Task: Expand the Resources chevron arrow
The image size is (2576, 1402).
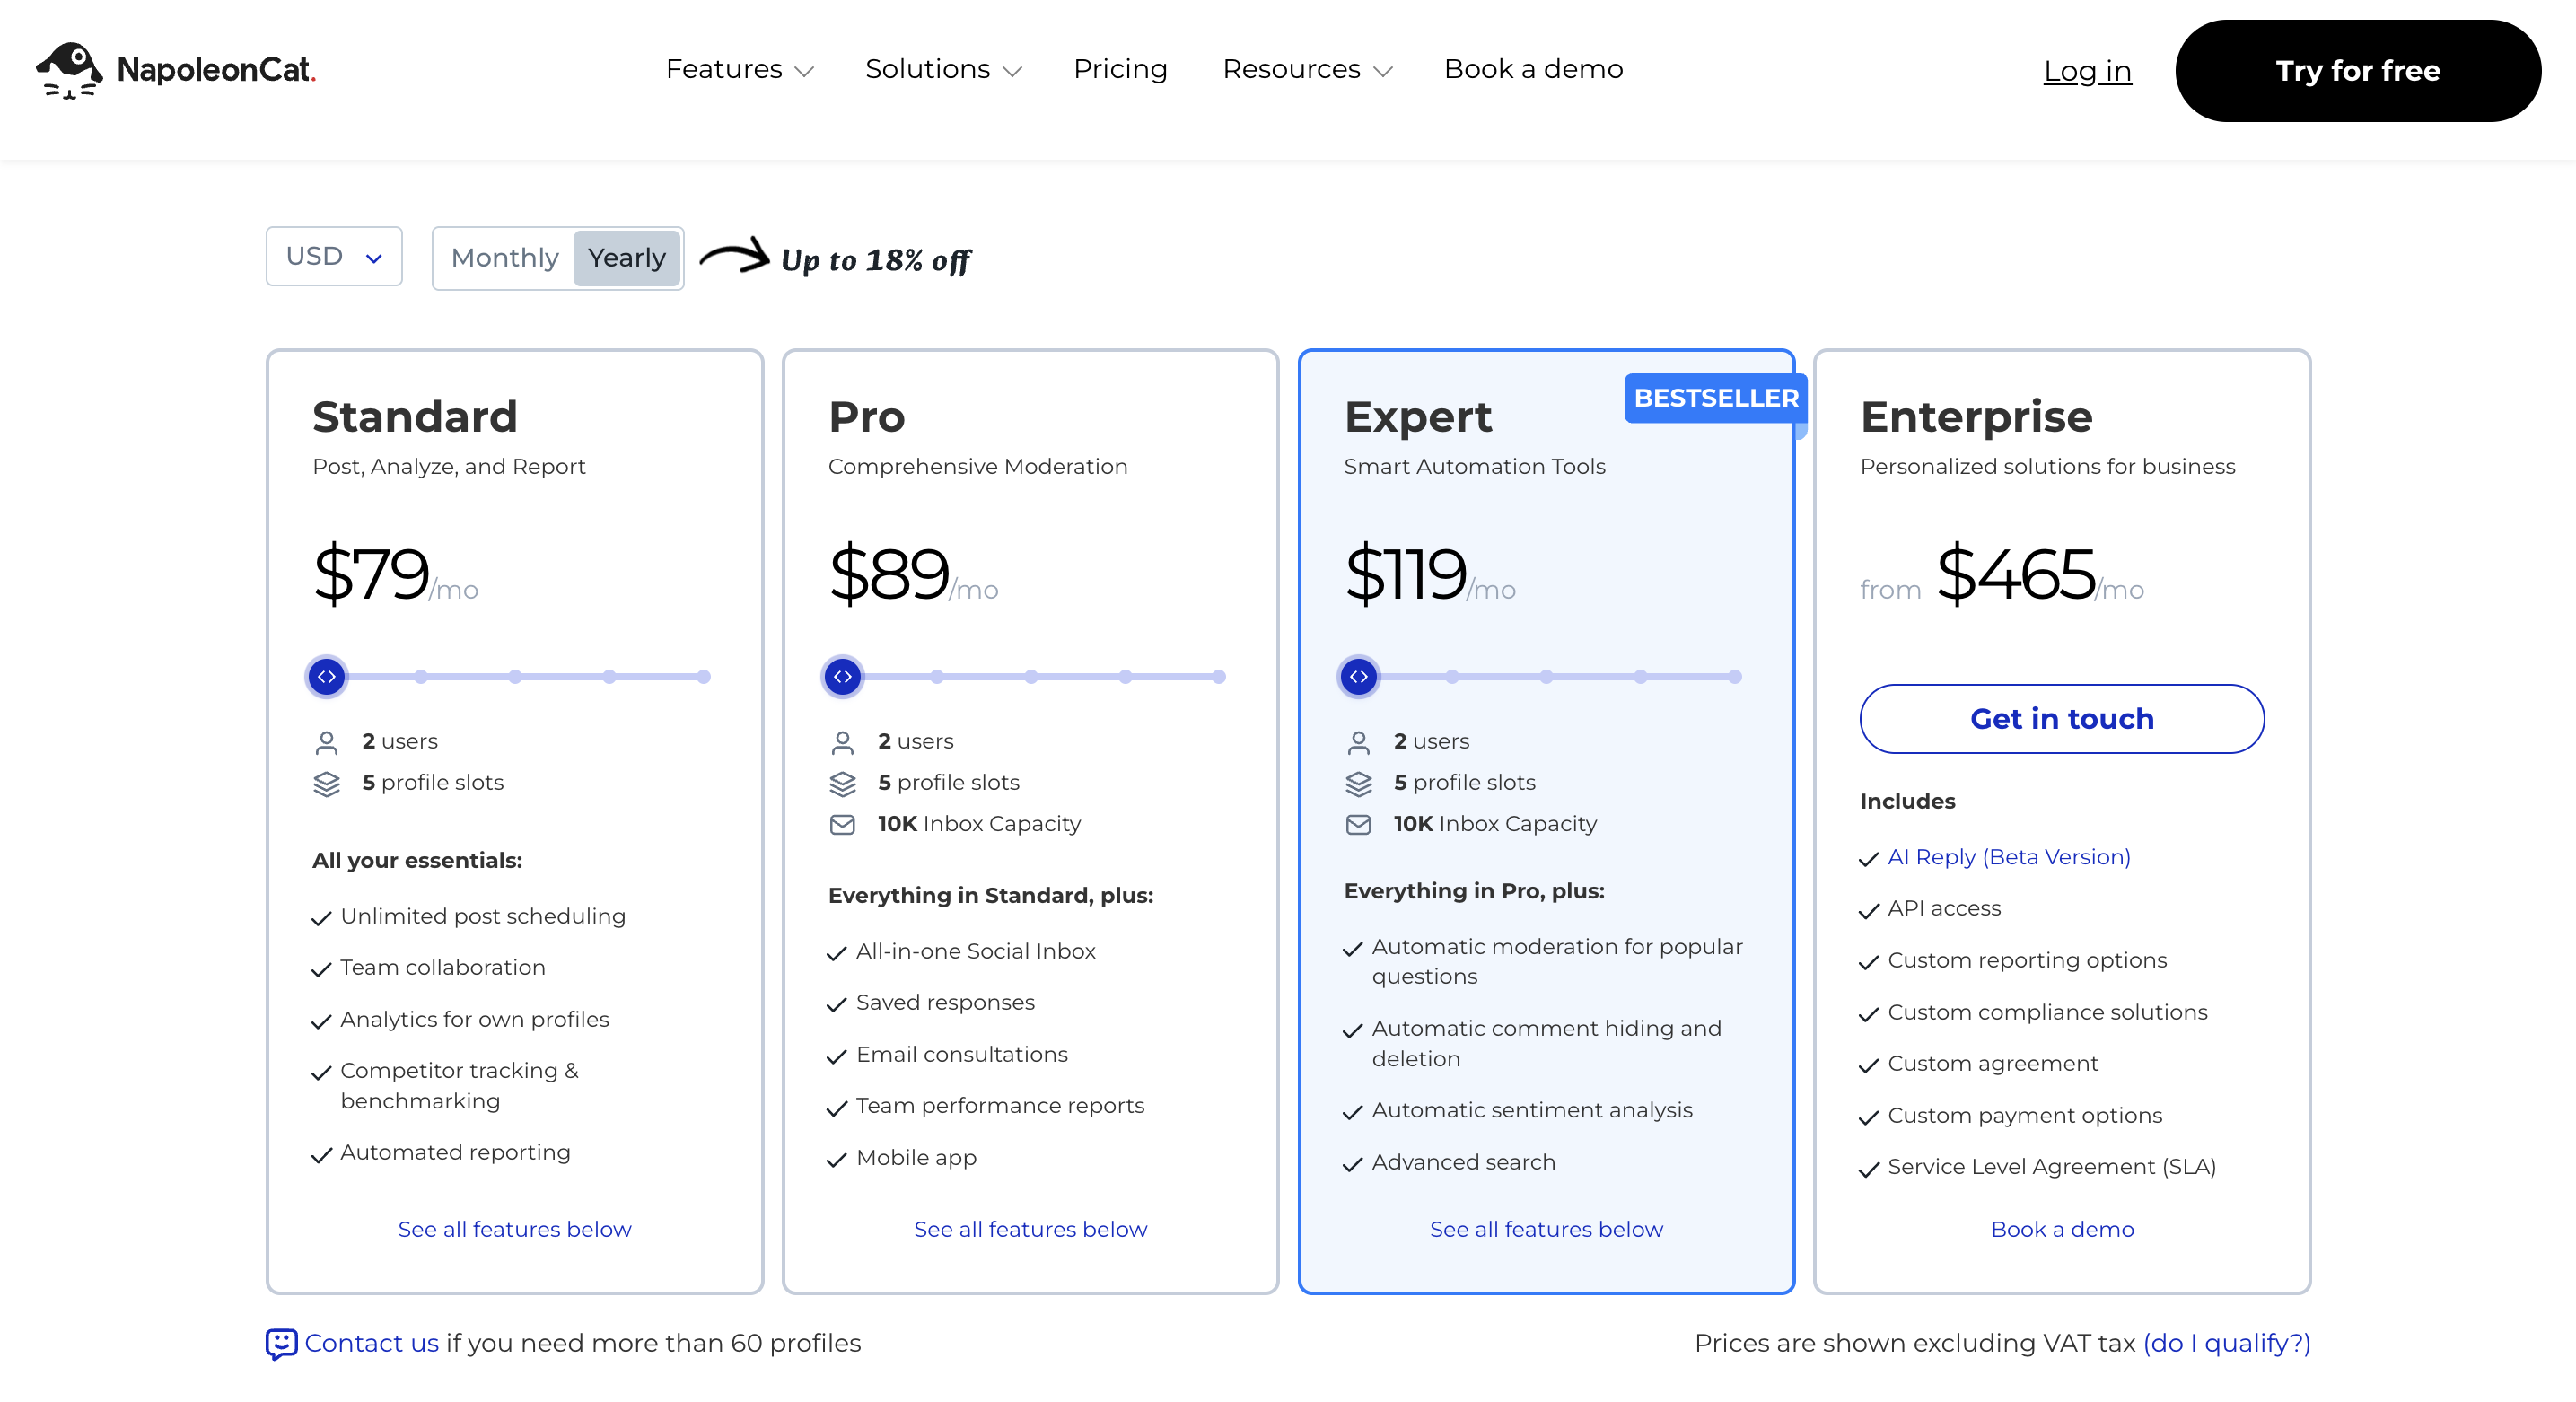Action: pyautogui.click(x=1383, y=71)
